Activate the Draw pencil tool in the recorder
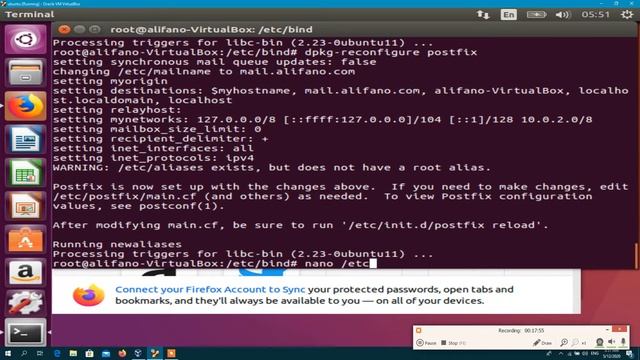This screenshot has width=640, height=360. coord(542,343)
